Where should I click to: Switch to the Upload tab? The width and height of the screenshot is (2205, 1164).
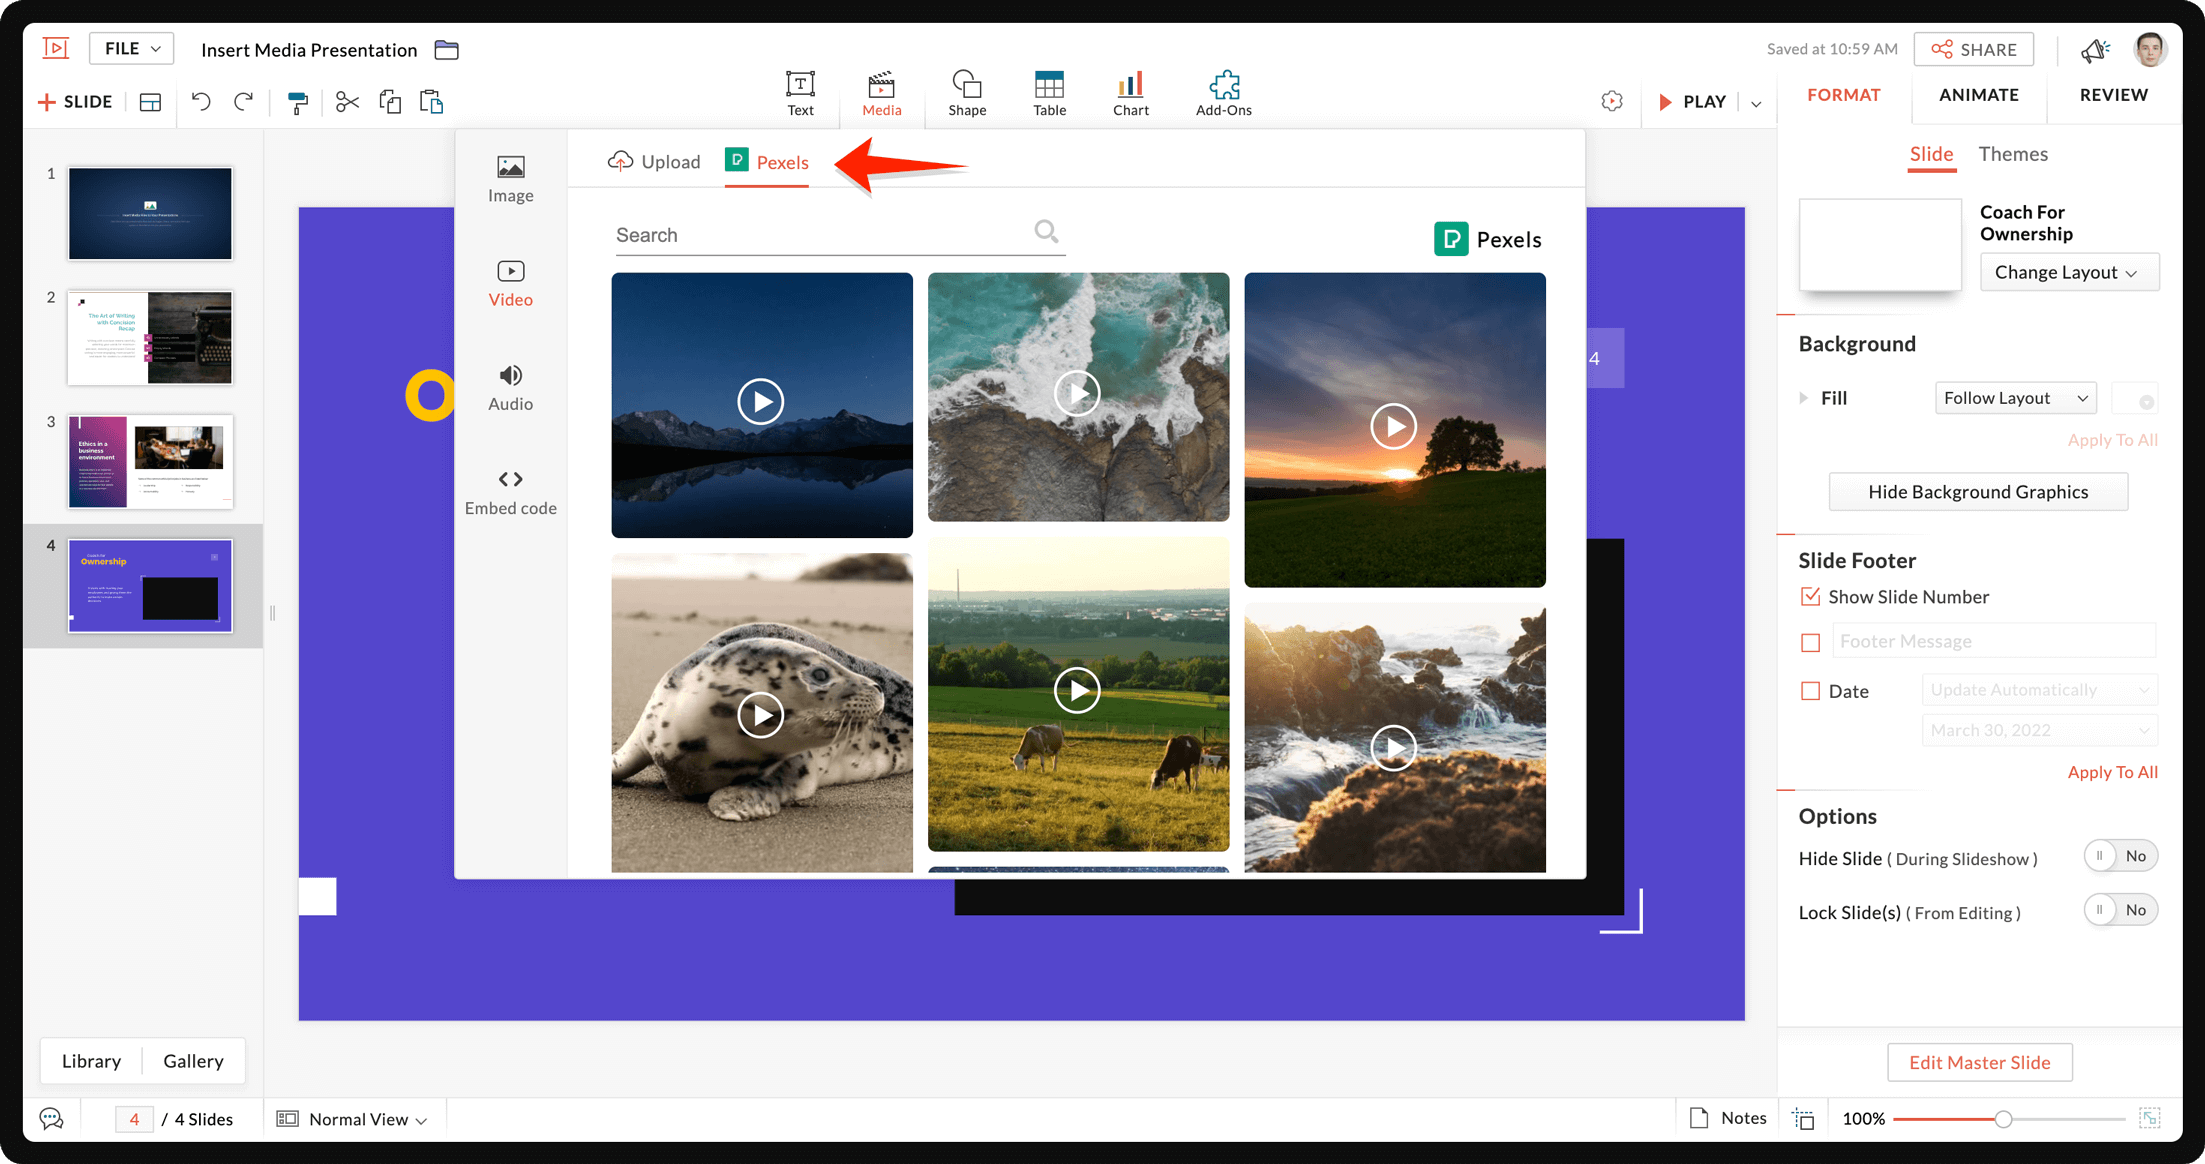click(x=654, y=162)
